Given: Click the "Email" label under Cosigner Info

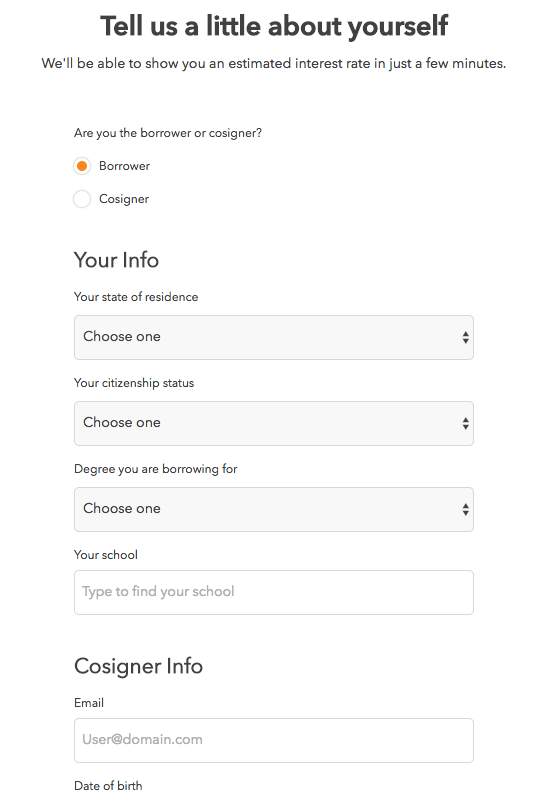Looking at the screenshot, I should (x=89, y=703).
